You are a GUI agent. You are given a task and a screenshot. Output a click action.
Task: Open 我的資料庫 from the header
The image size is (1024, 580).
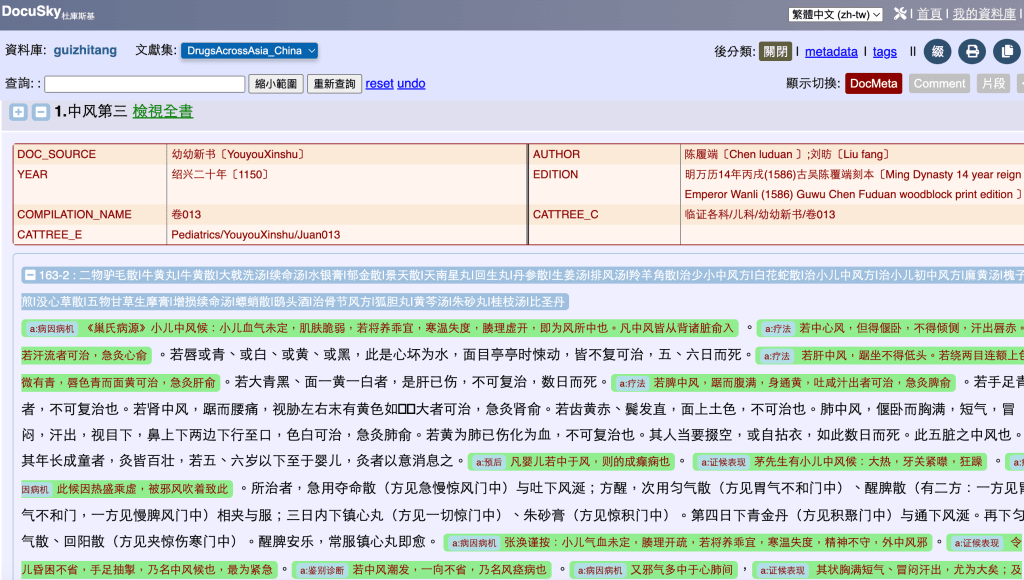click(x=983, y=14)
